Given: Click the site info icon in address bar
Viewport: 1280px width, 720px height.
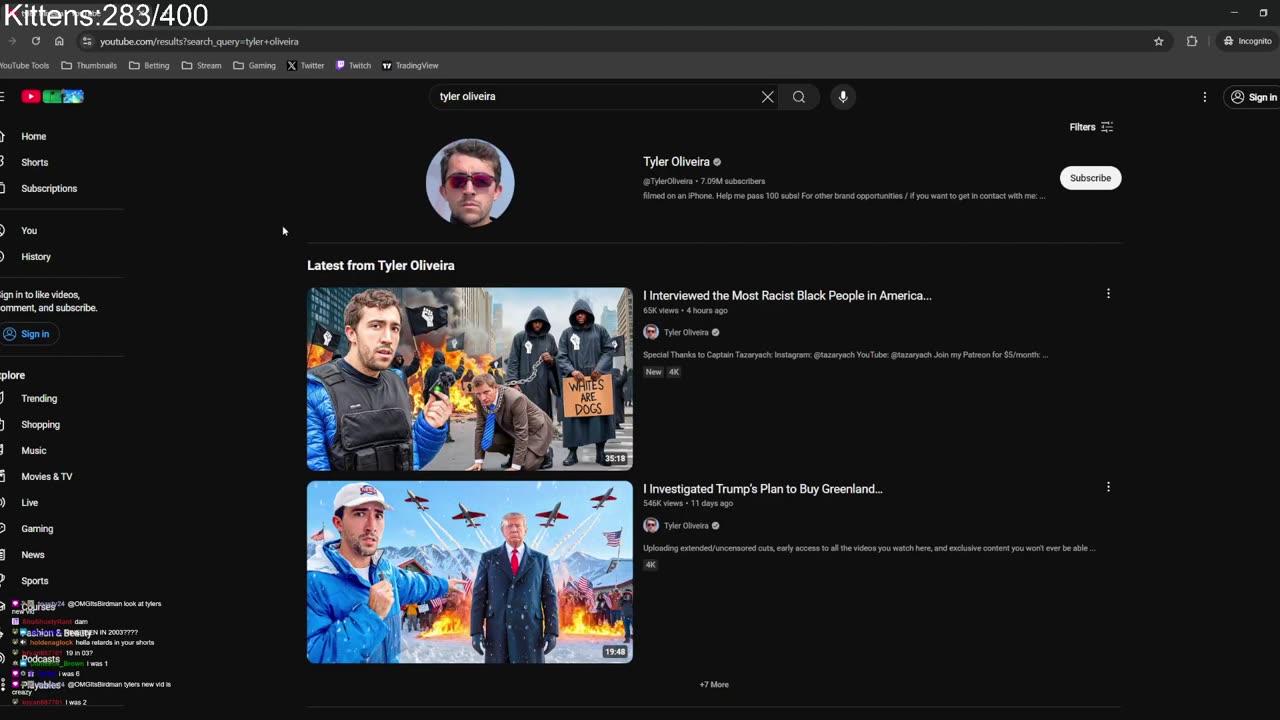Looking at the screenshot, I should (87, 41).
